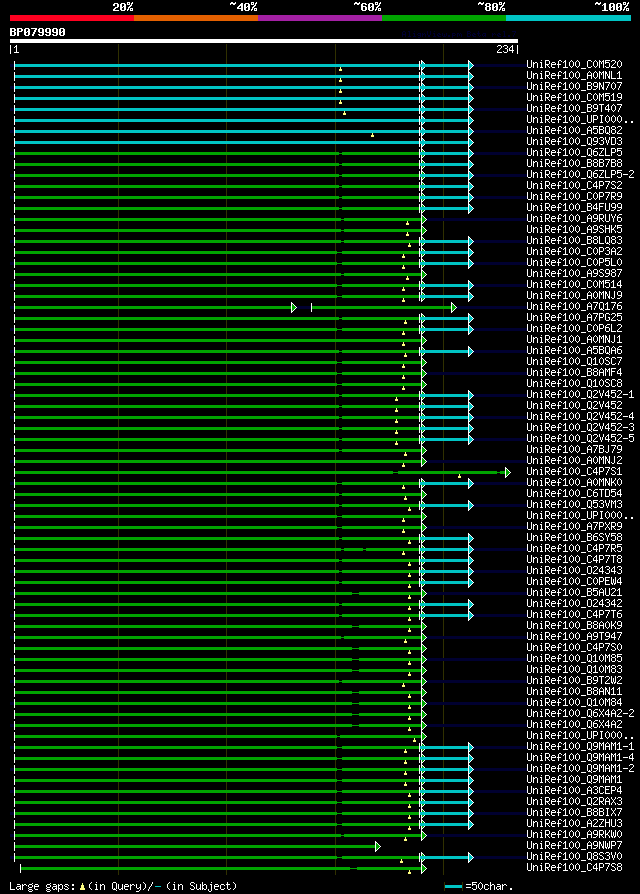The width and height of the screenshot is (640, 894).
Task: Click the UniRef100_C0P7R9 label
Action: click(x=574, y=196)
